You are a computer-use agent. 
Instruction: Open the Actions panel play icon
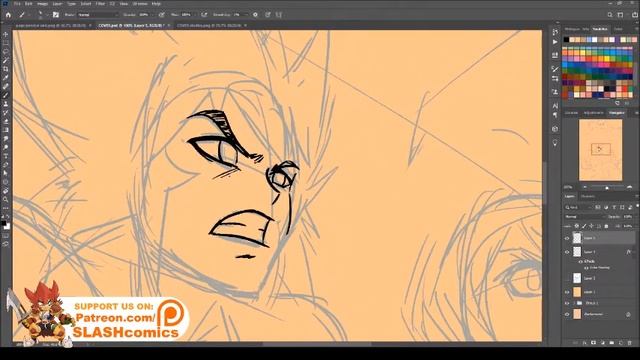555,42
